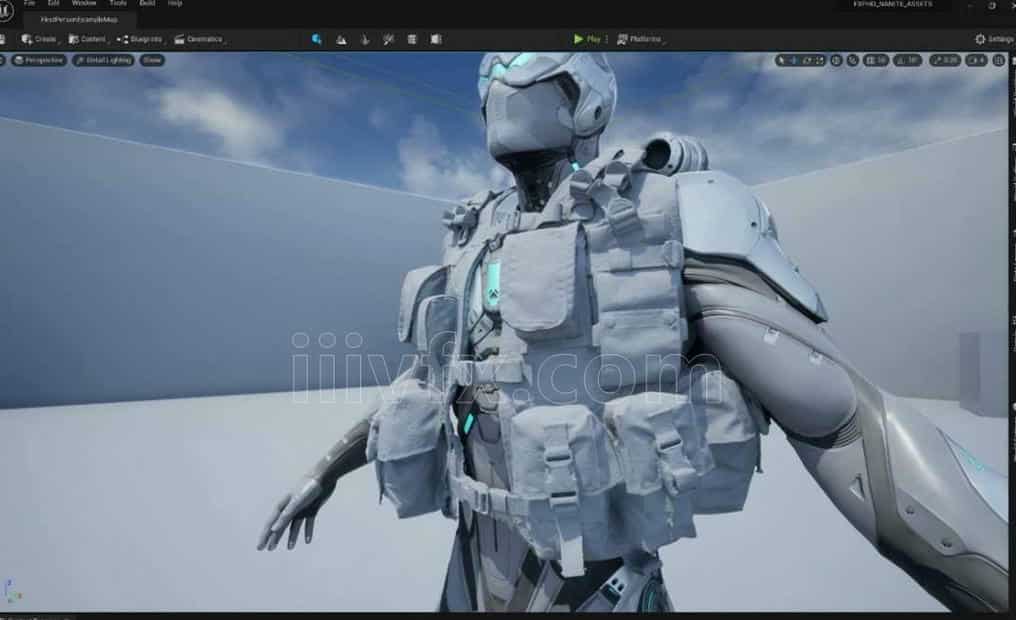Click the viewport layout icon at far right
Viewport: 1016px width, 620px height.
click(x=998, y=60)
